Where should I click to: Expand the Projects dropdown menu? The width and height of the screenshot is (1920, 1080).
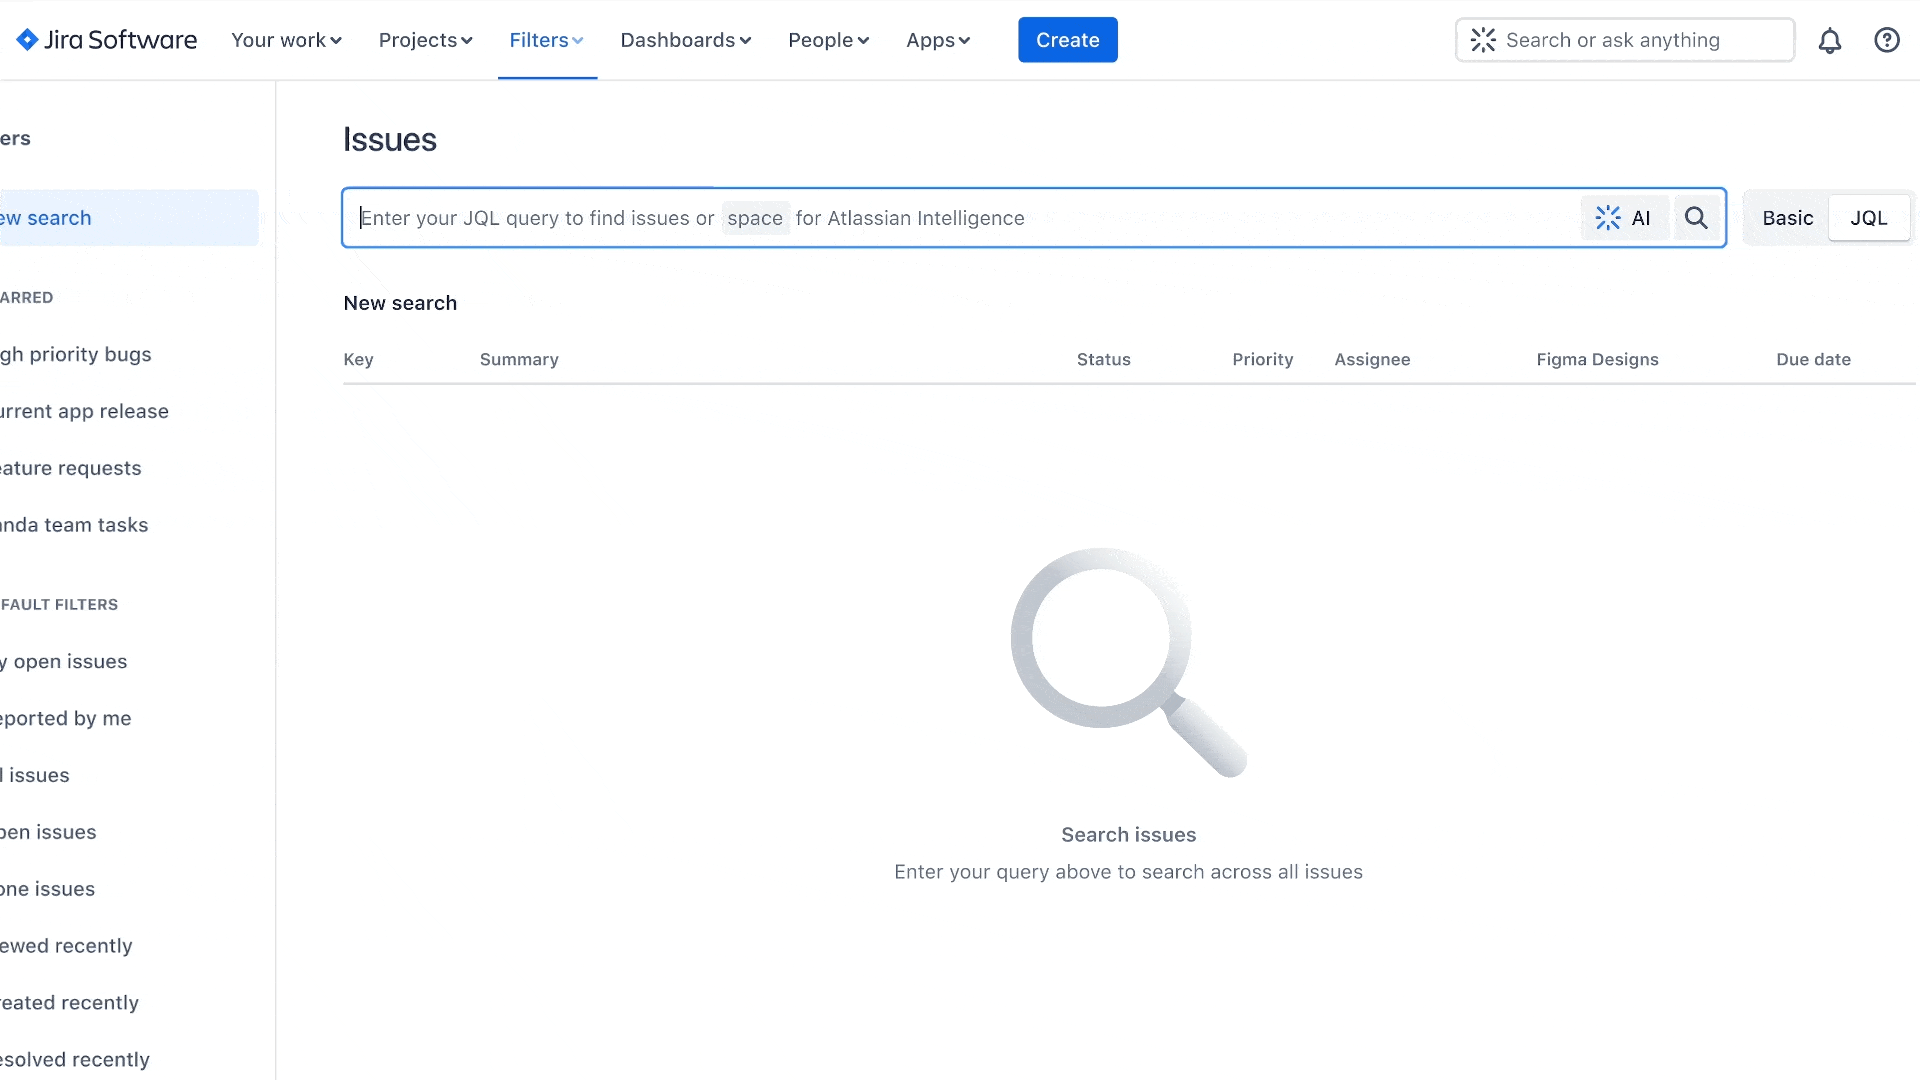click(x=425, y=40)
